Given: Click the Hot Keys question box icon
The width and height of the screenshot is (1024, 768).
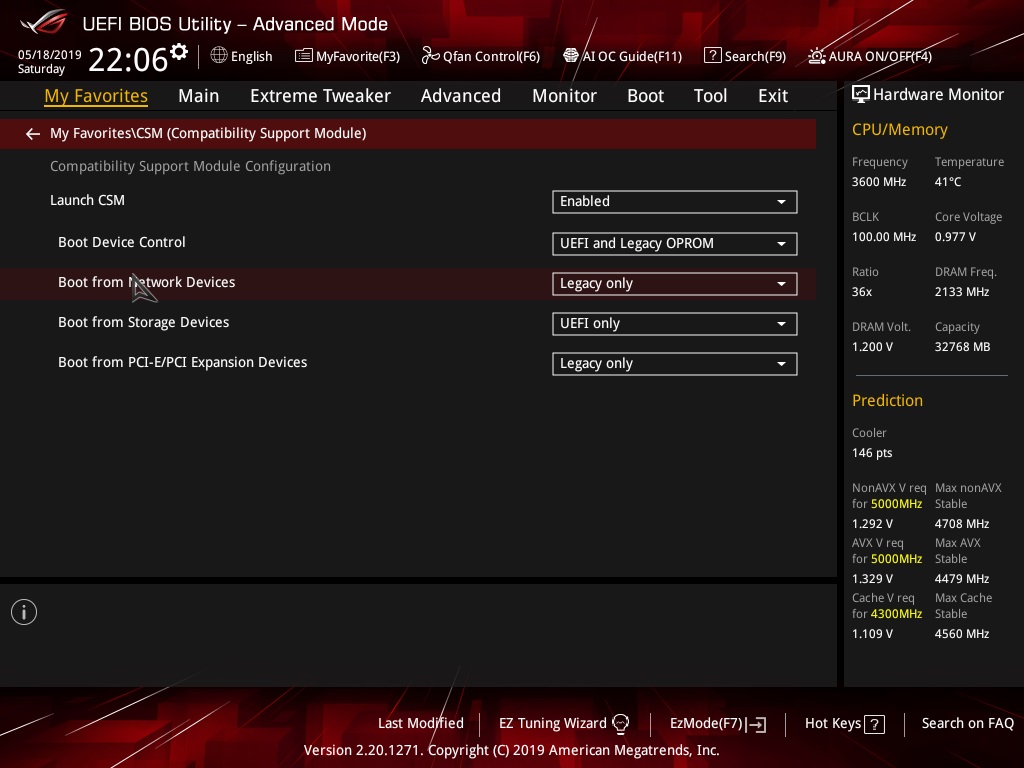Looking at the screenshot, I should point(874,724).
